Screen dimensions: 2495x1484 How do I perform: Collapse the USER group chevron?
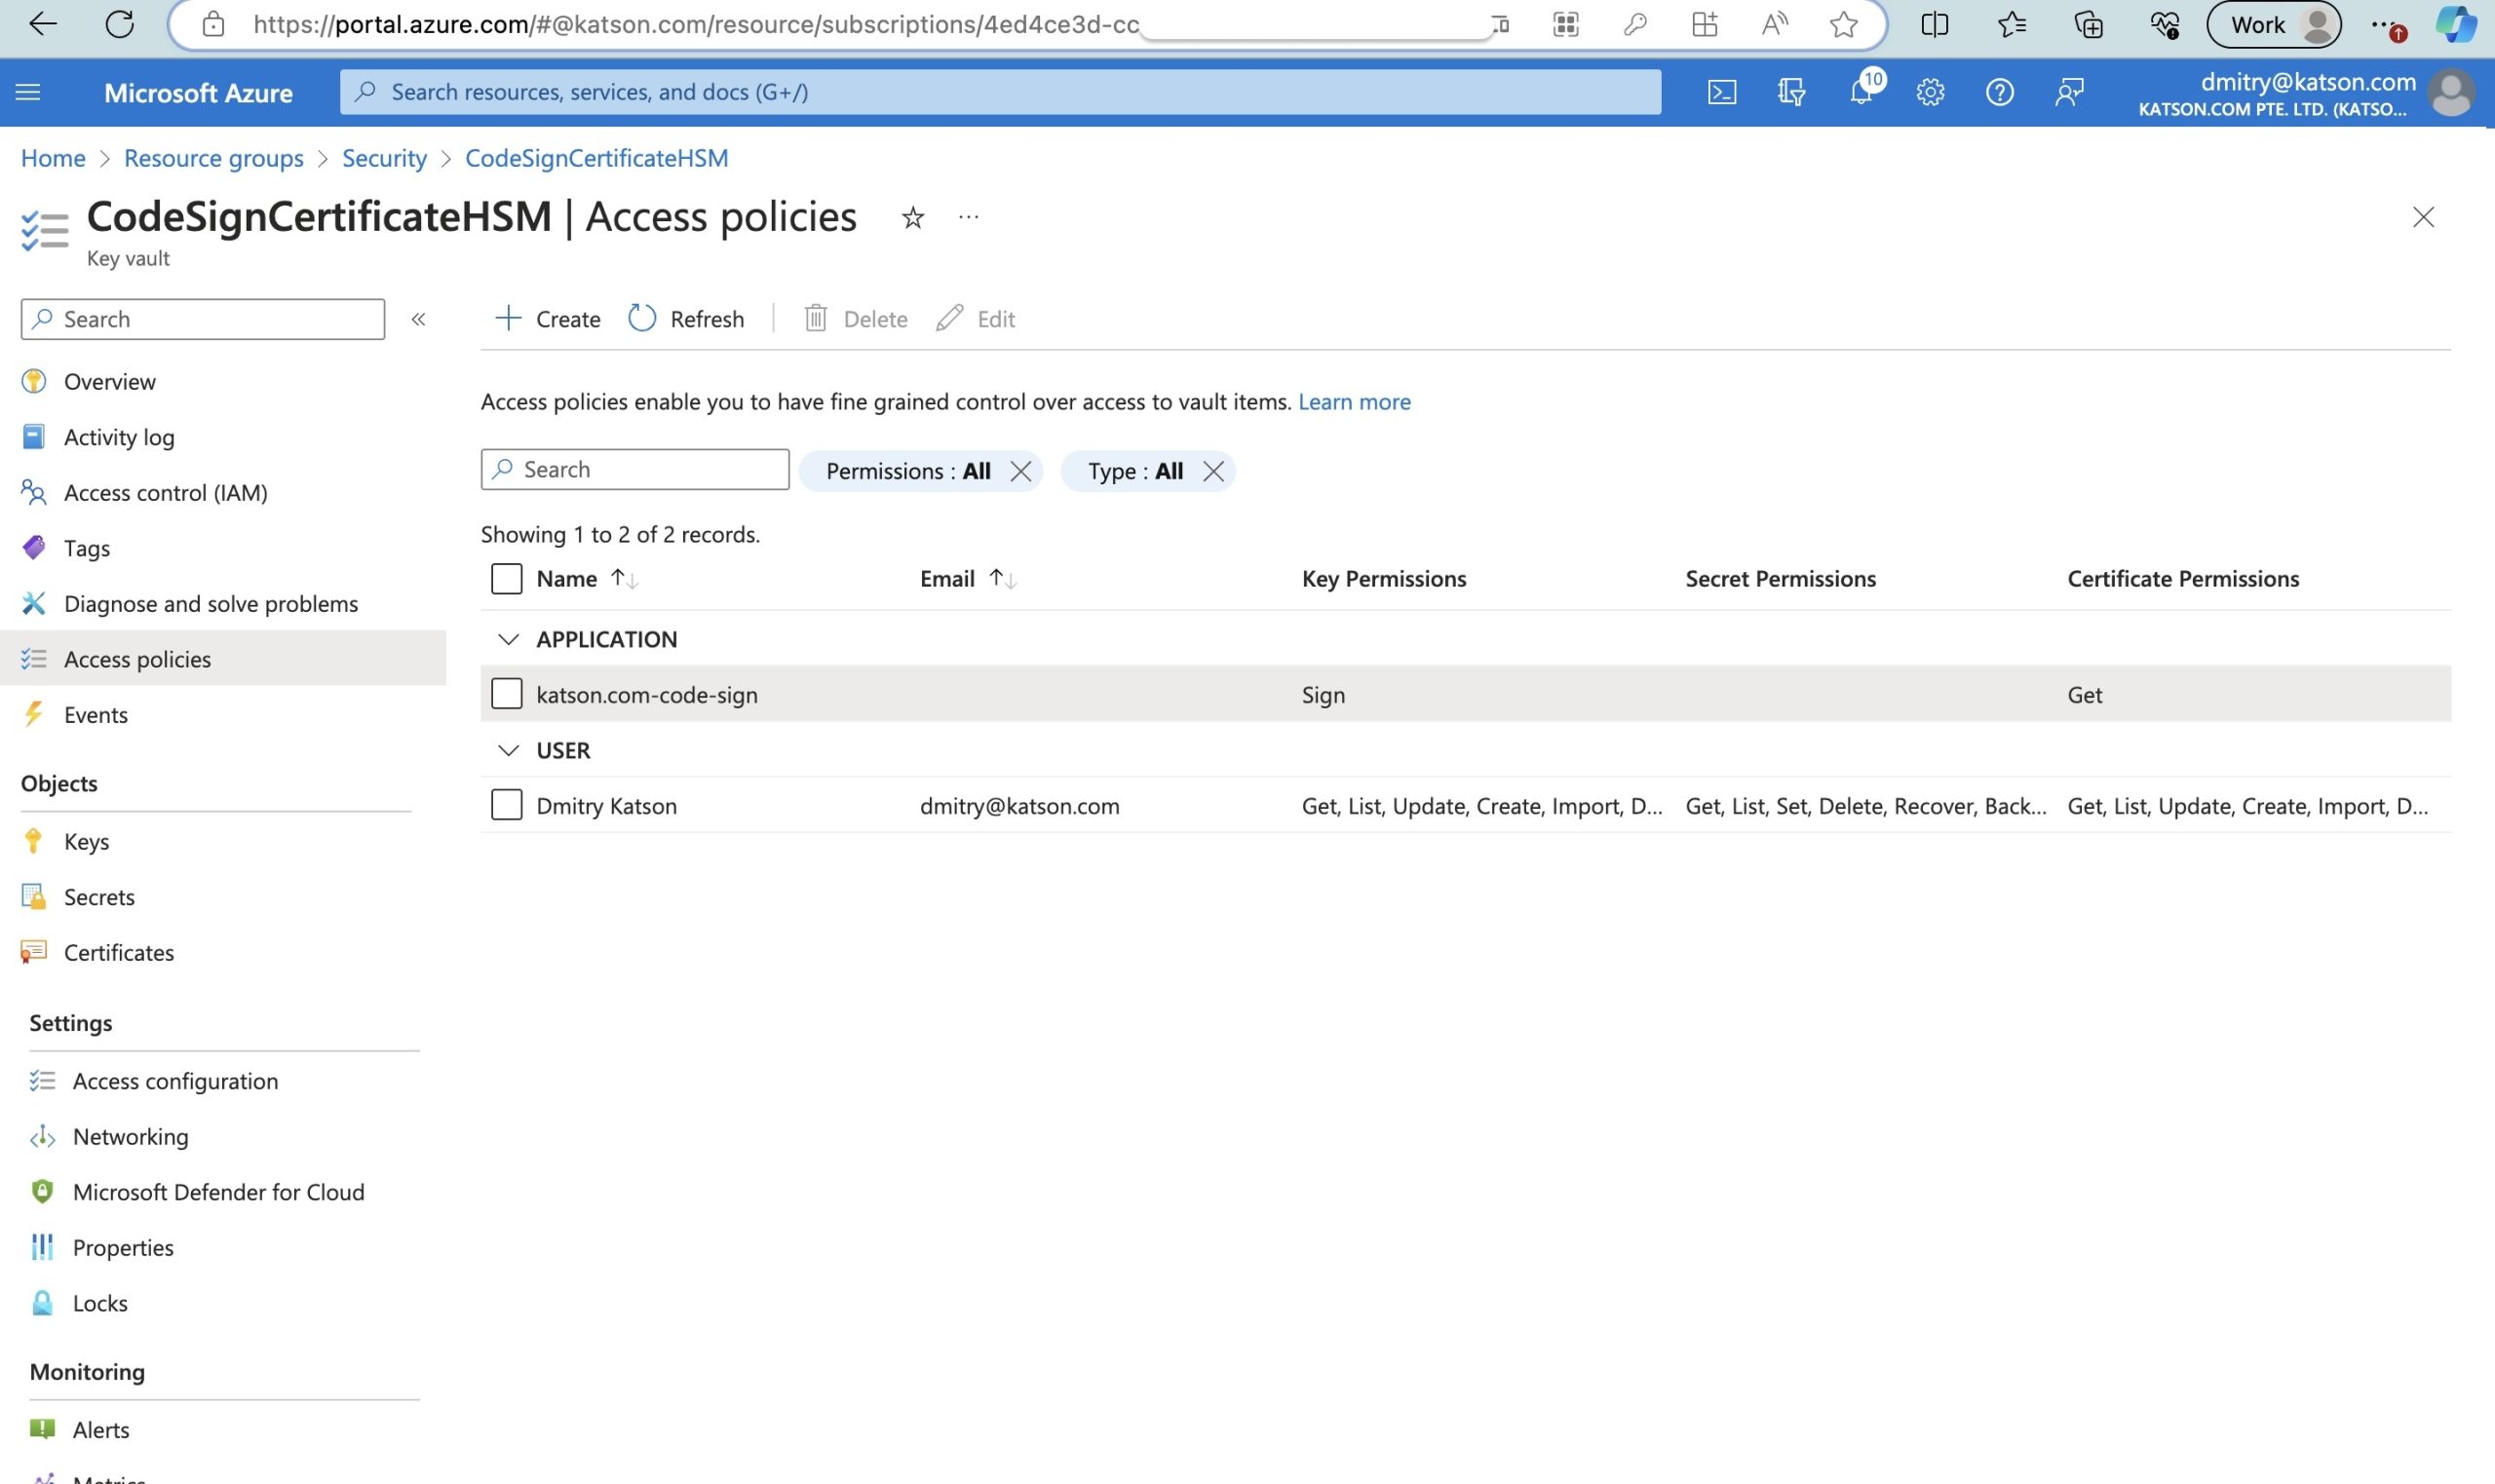pyautogui.click(x=509, y=750)
